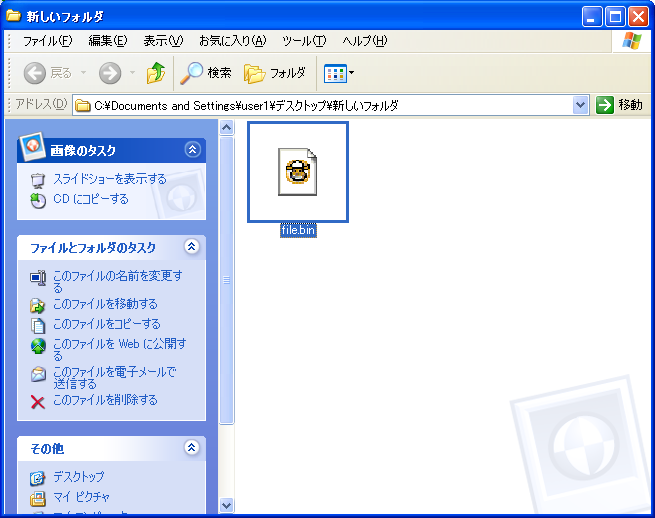This screenshot has width=655, height=518.
Task: Click the red X delete icon
Action: coord(38,402)
